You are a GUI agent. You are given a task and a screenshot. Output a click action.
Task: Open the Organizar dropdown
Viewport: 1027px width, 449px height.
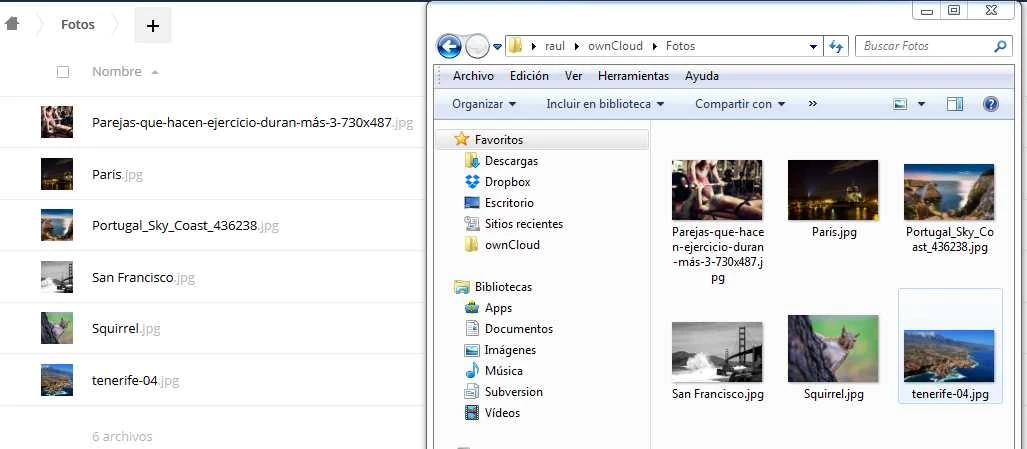click(x=484, y=104)
